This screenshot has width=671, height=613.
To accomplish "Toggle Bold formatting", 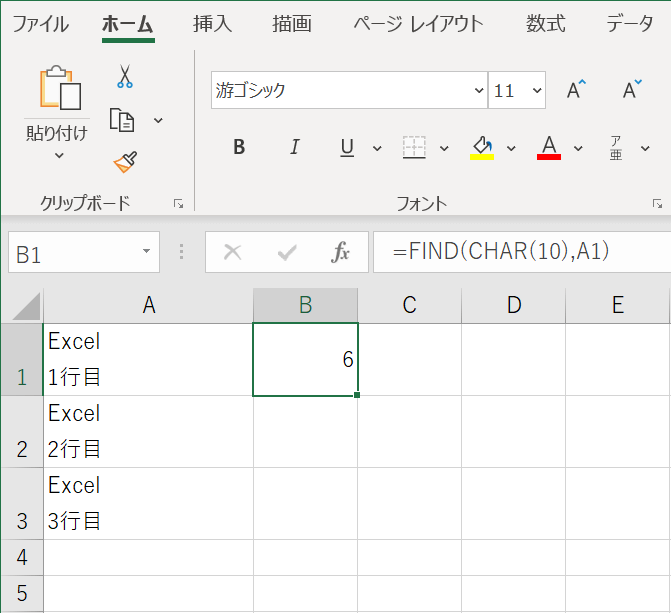I will (239, 147).
